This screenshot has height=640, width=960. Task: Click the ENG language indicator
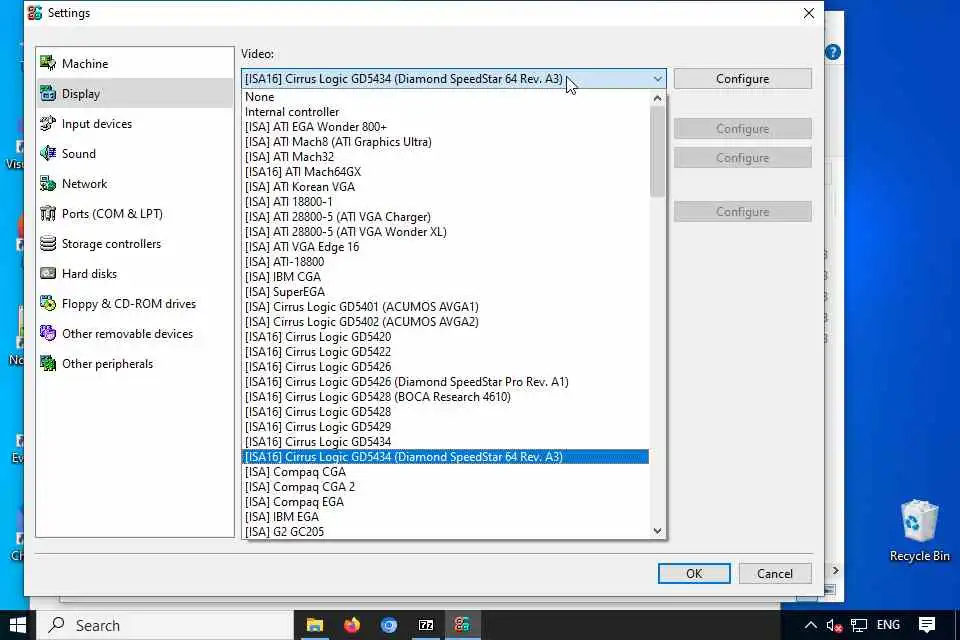tap(888, 625)
